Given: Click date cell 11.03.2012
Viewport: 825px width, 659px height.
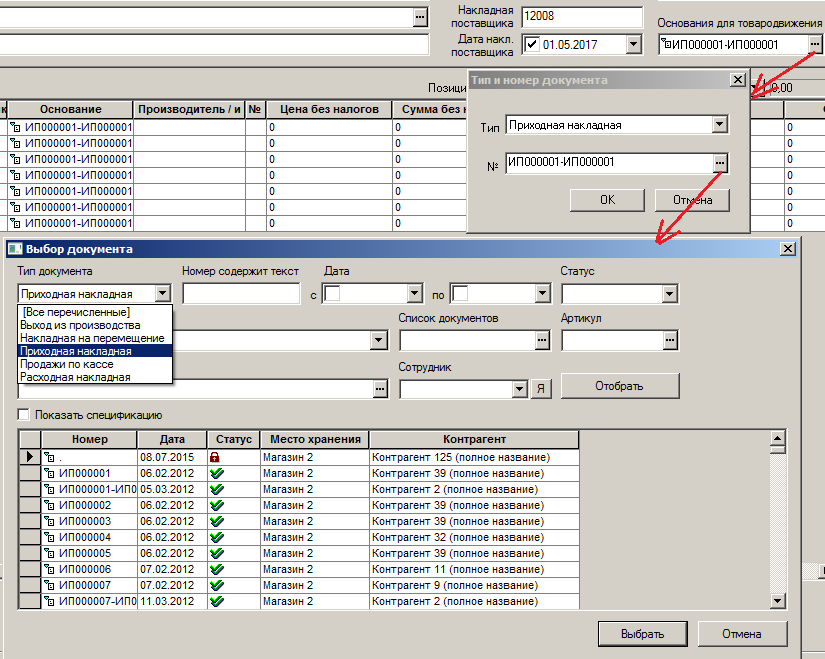Looking at the screenshot, I should coord(172,601).
